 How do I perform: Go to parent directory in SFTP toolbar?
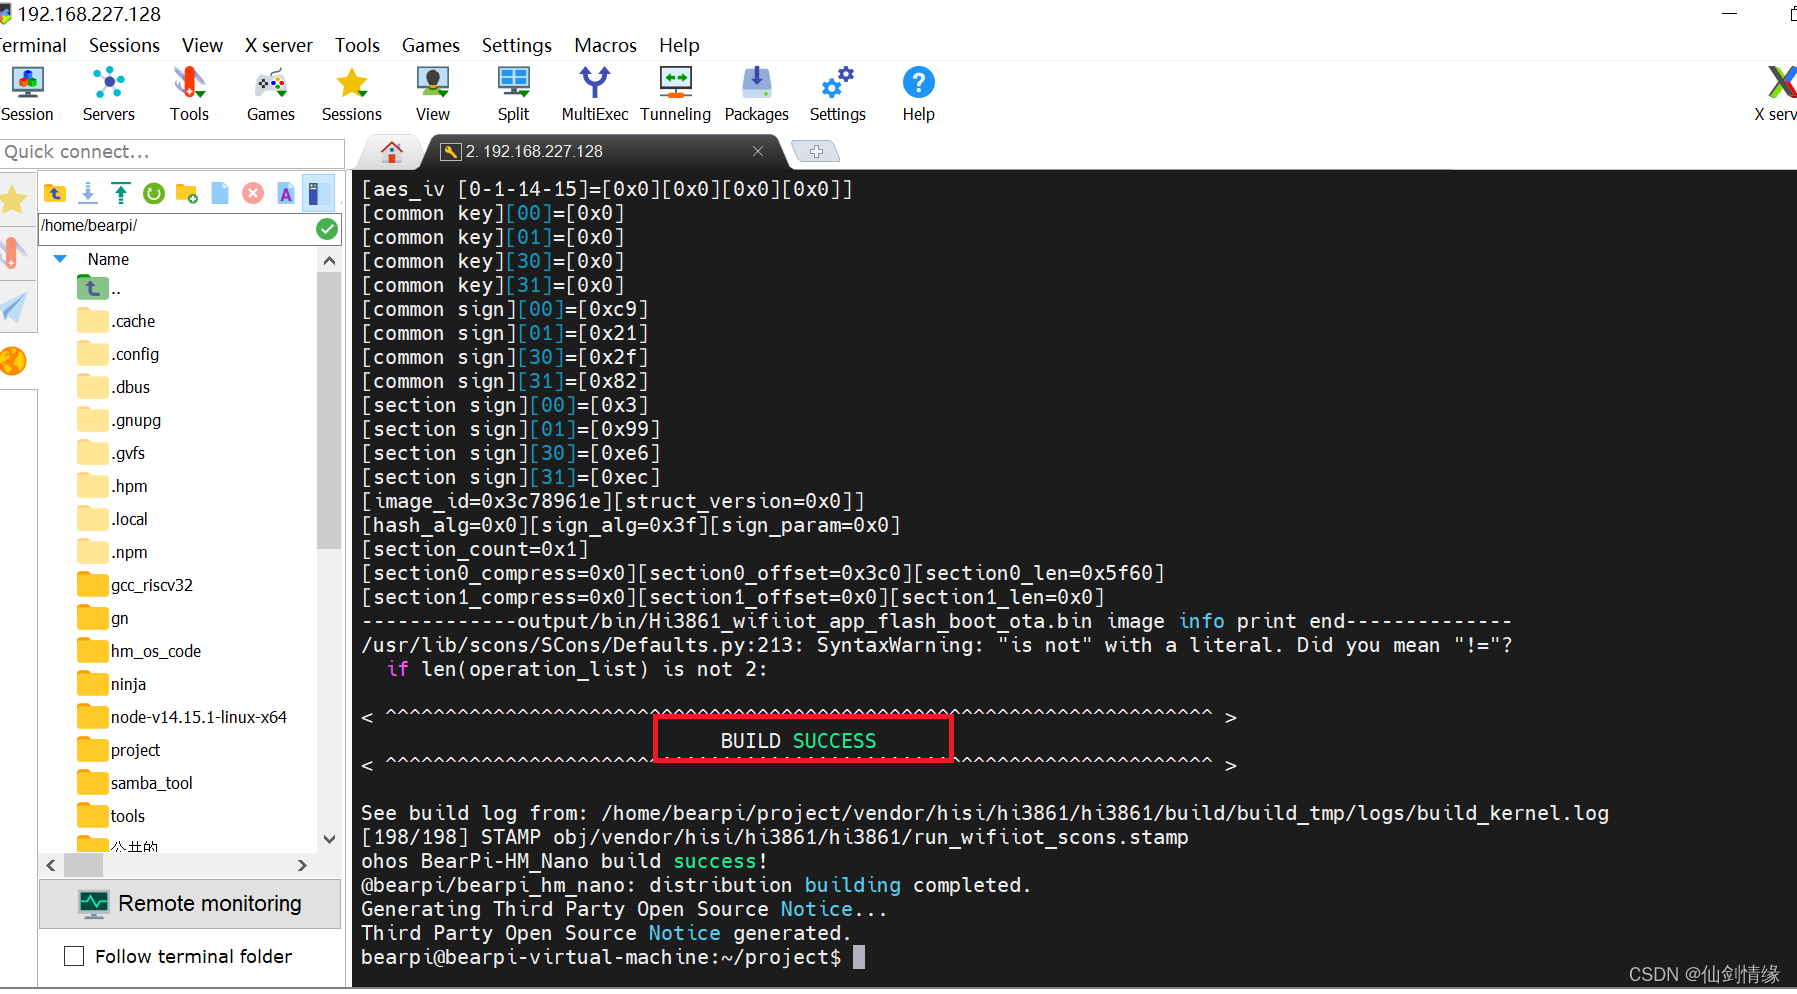point(55,193)
